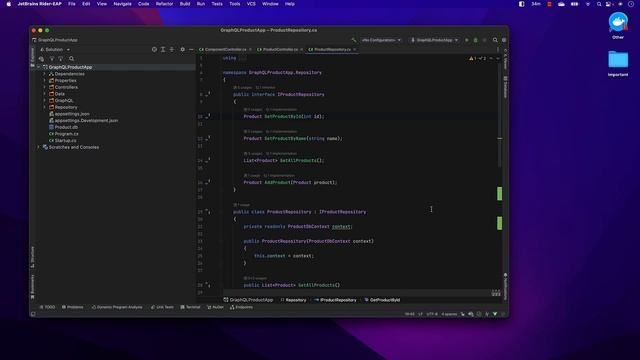Open the Solution view dropdown
The height and width of the screenshot is (360, 640).
click(55, 49)
